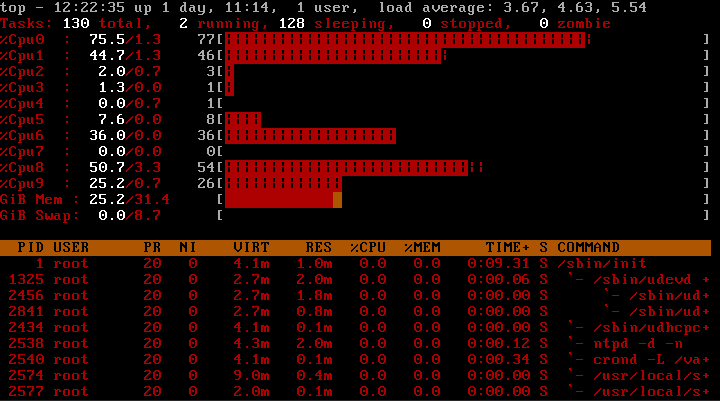Click the TIME+ column header
The width and height of the screenshot is (720, 401).
(507, 248)
